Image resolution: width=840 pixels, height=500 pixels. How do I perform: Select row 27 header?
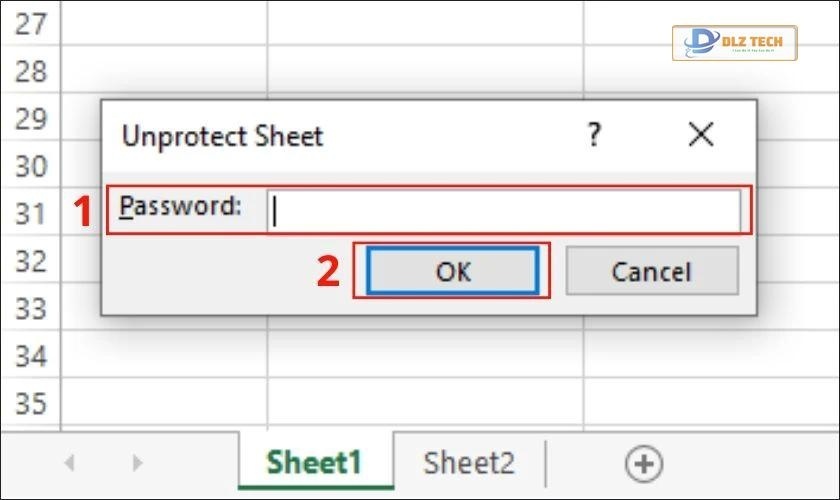click(x=31, y=23)
